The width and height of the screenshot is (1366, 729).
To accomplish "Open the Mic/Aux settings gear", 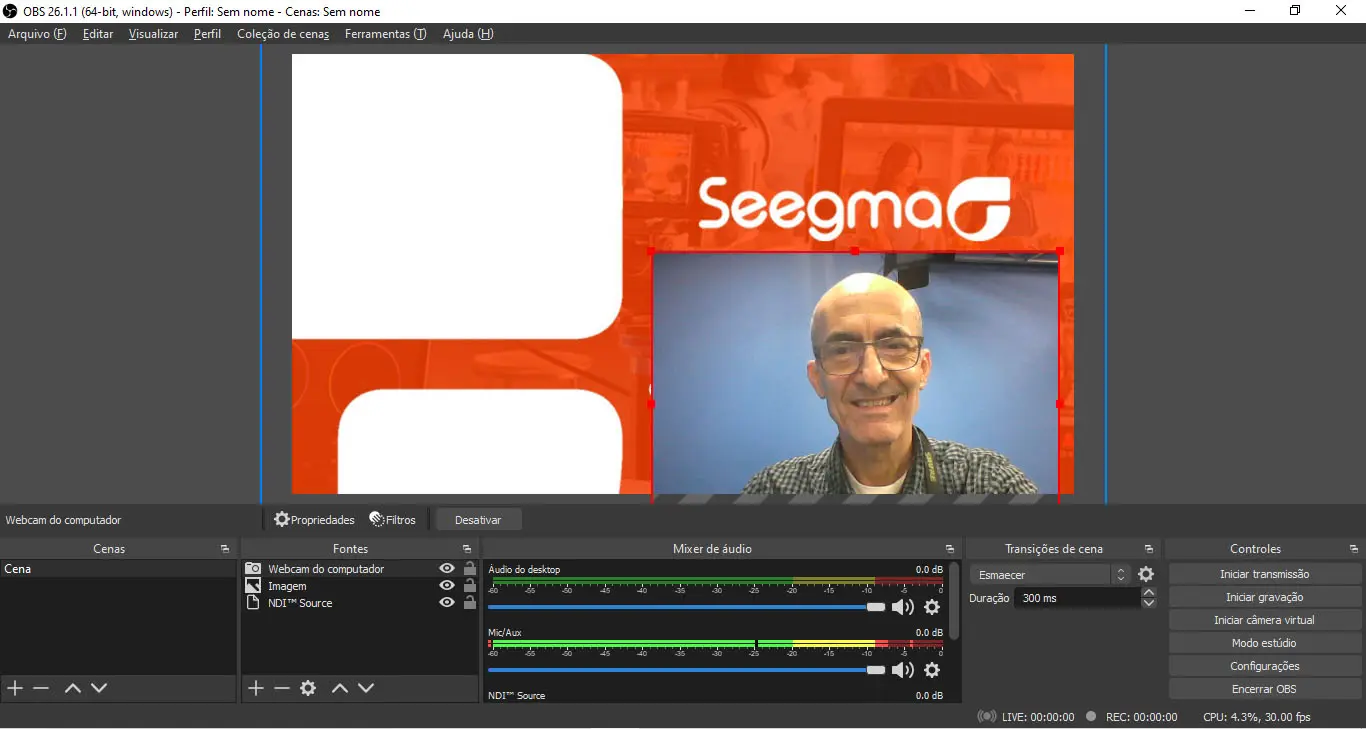I will pos(932,670).
